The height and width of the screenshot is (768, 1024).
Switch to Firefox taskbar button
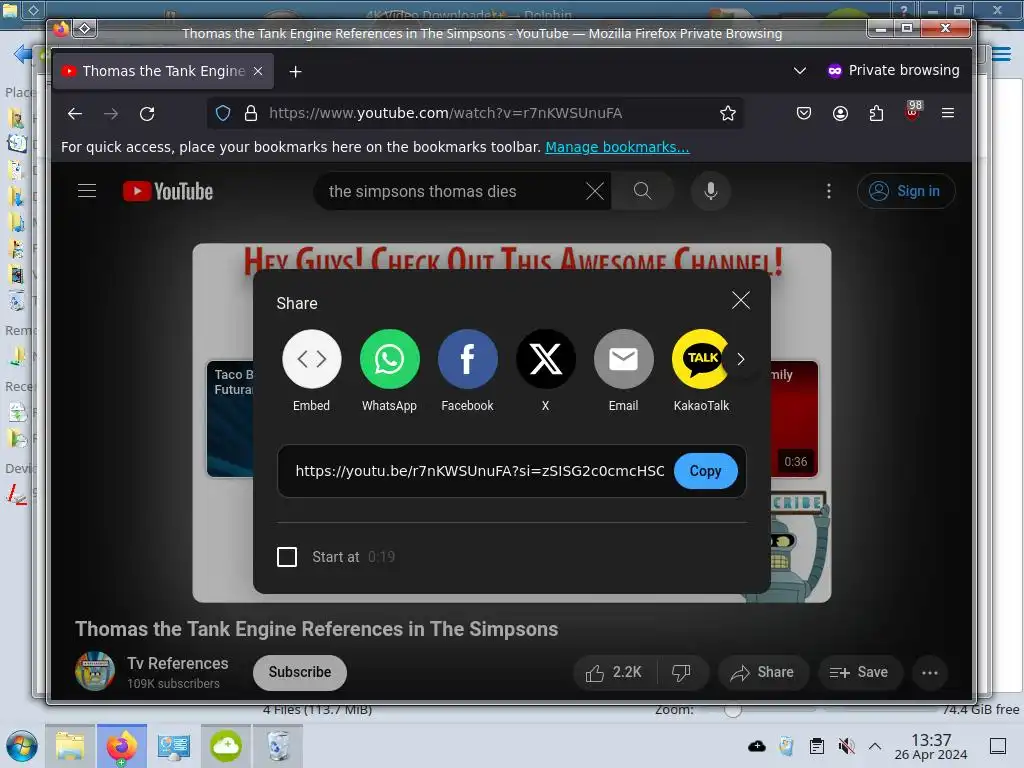(122, 746)
